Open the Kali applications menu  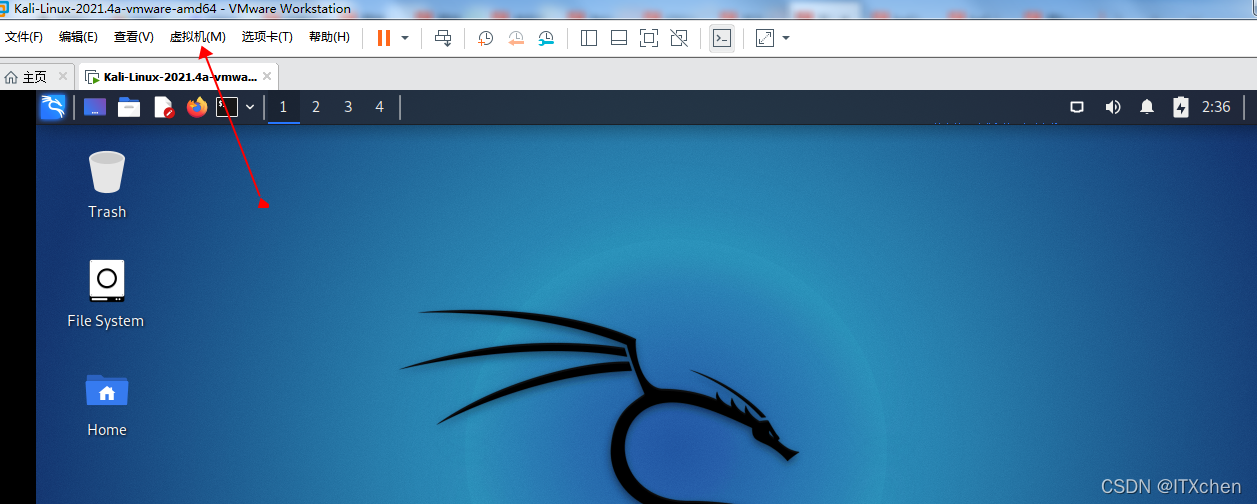[53, 107]
